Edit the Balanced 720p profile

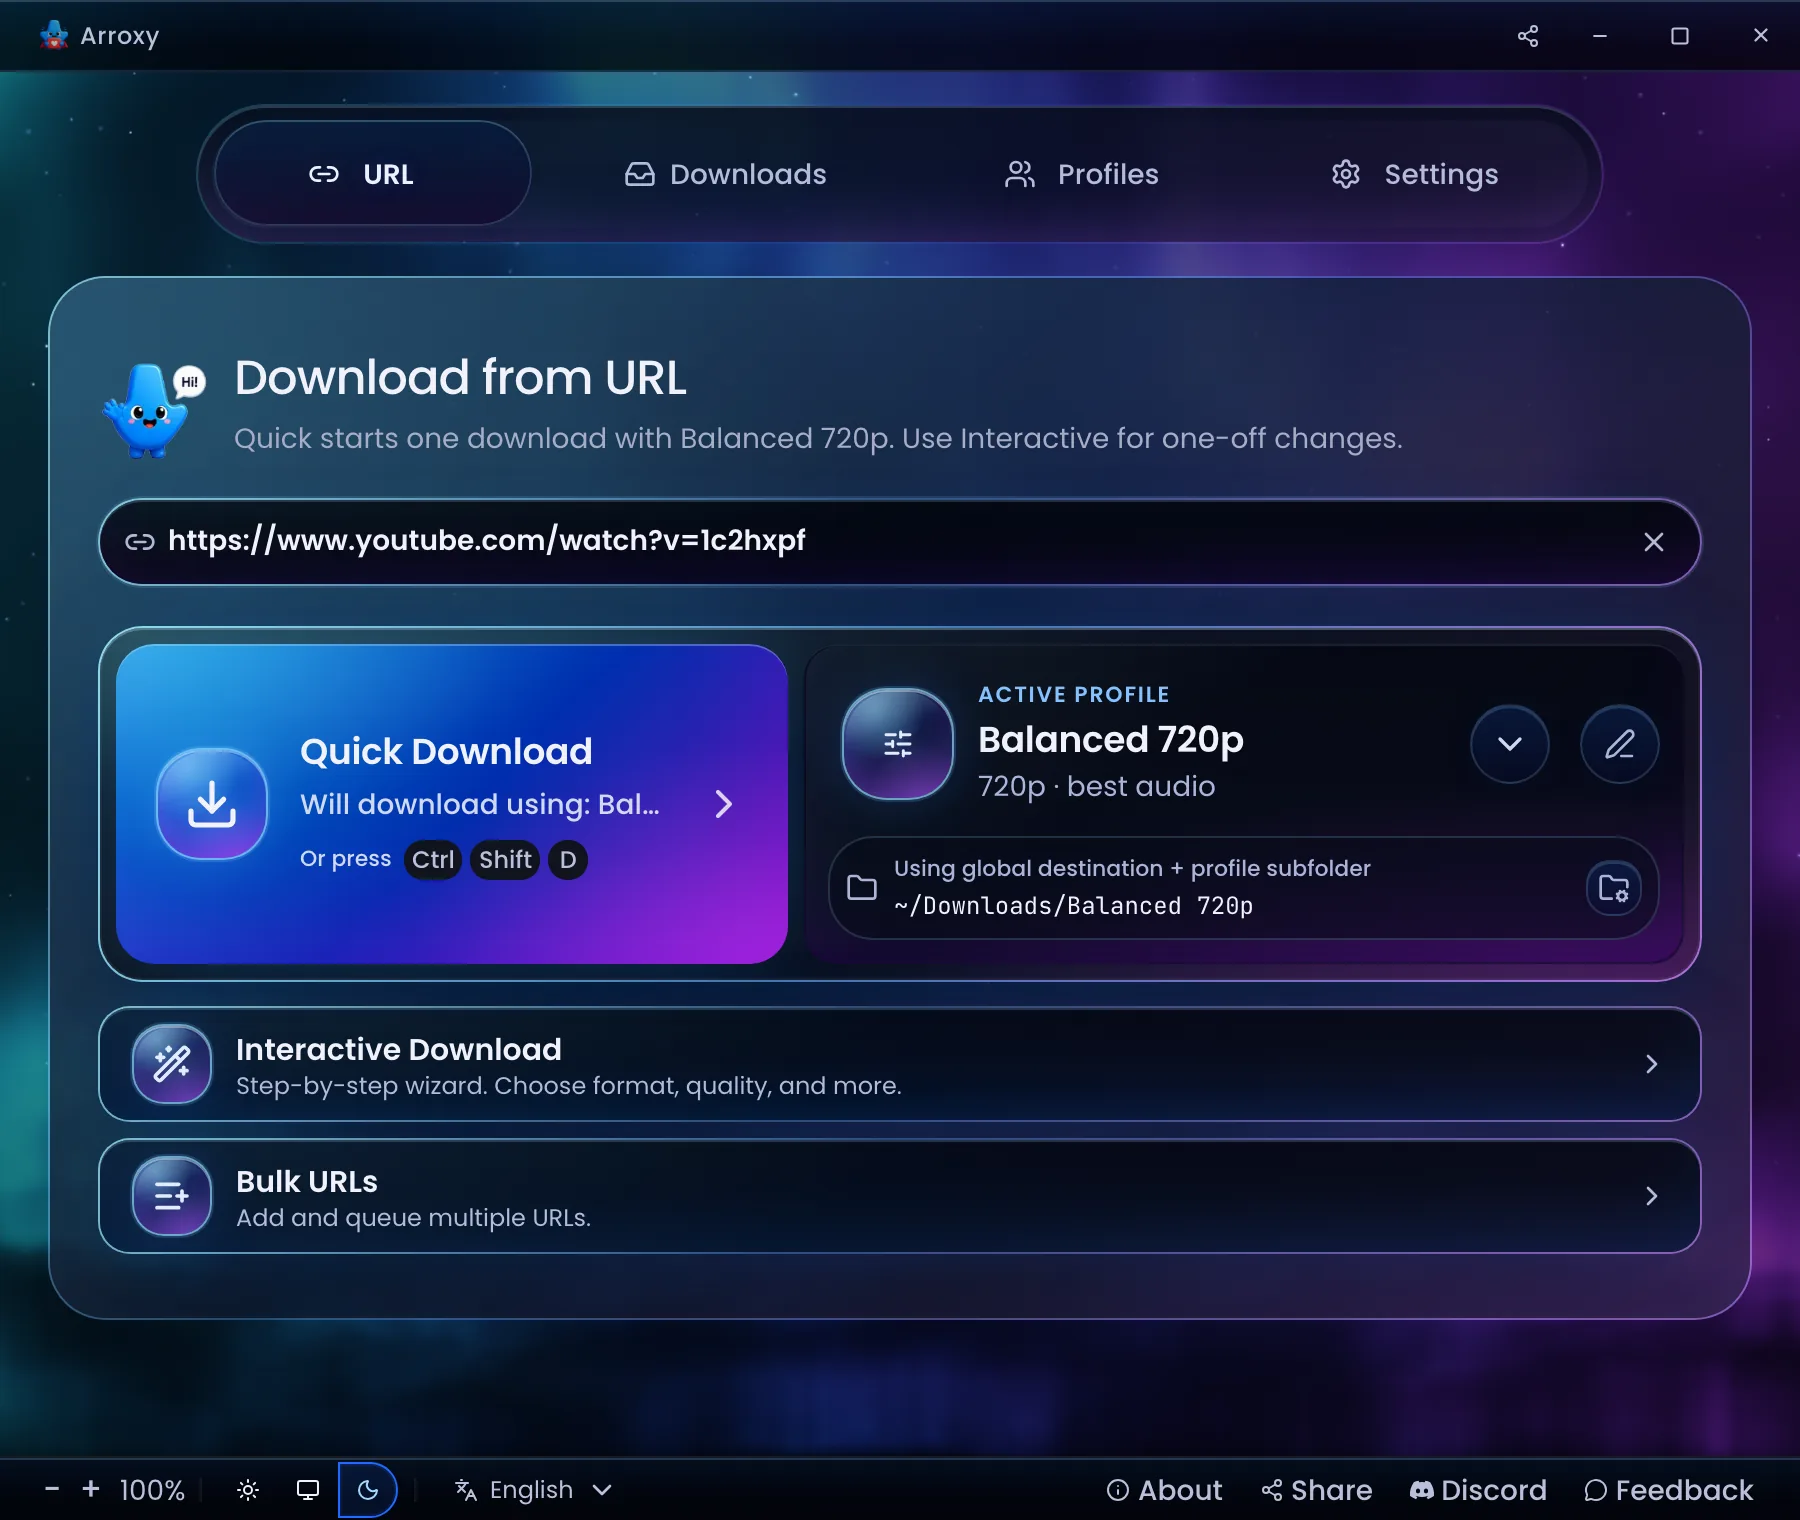pos(1620,744)
